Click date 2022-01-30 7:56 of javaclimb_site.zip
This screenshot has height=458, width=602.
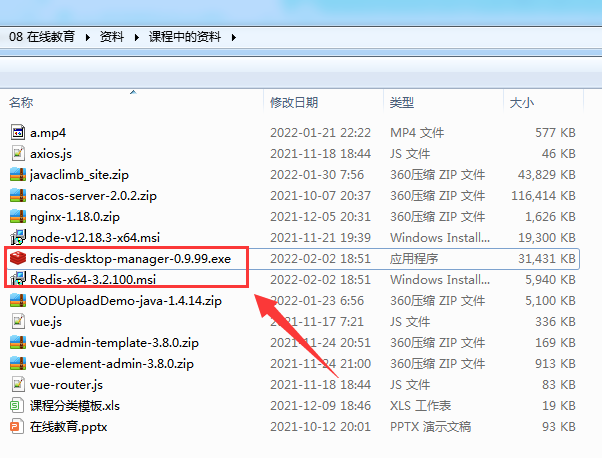point(317,175)
